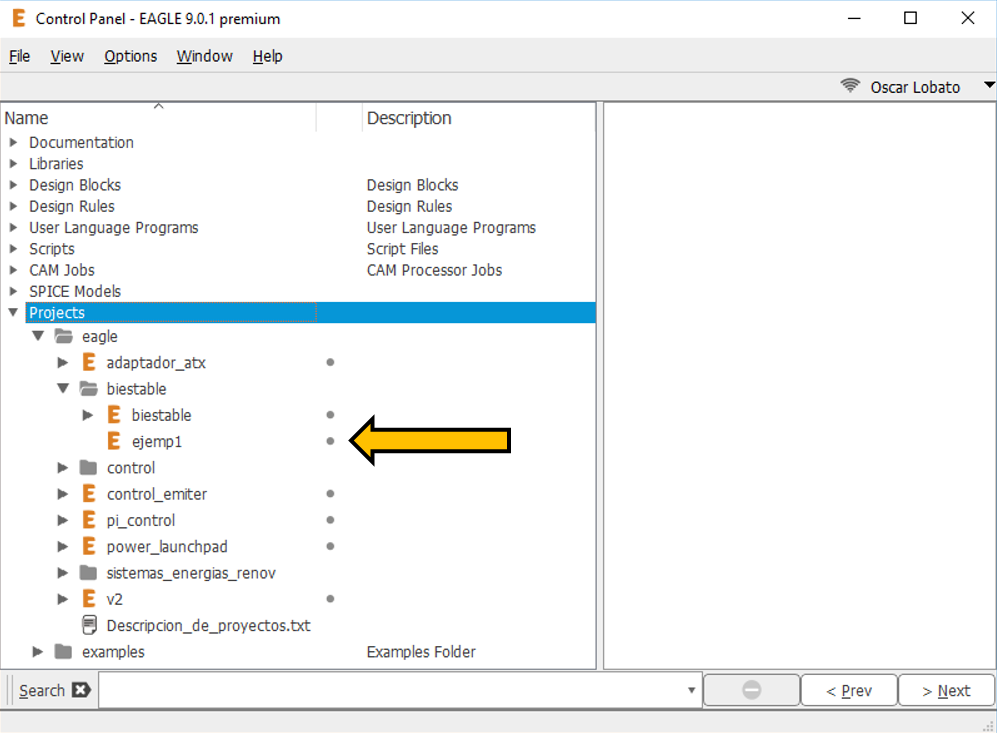Image resolution: width=997 pixels, height=733 pixels.
Task: Click the ejemp1 EAGLE project icon
Action: coord(114,441)
